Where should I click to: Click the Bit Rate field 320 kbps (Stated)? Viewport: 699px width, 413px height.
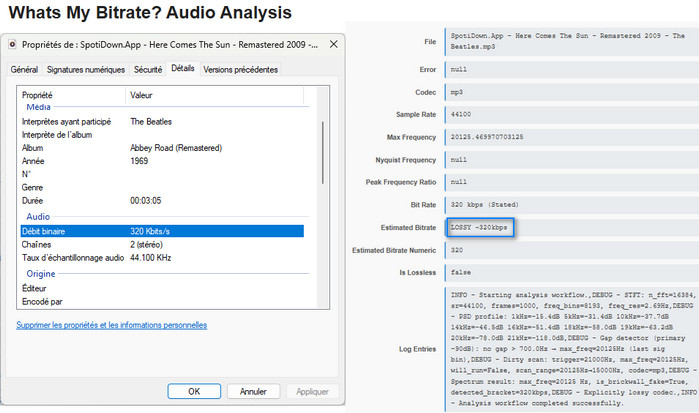[572, 205]
